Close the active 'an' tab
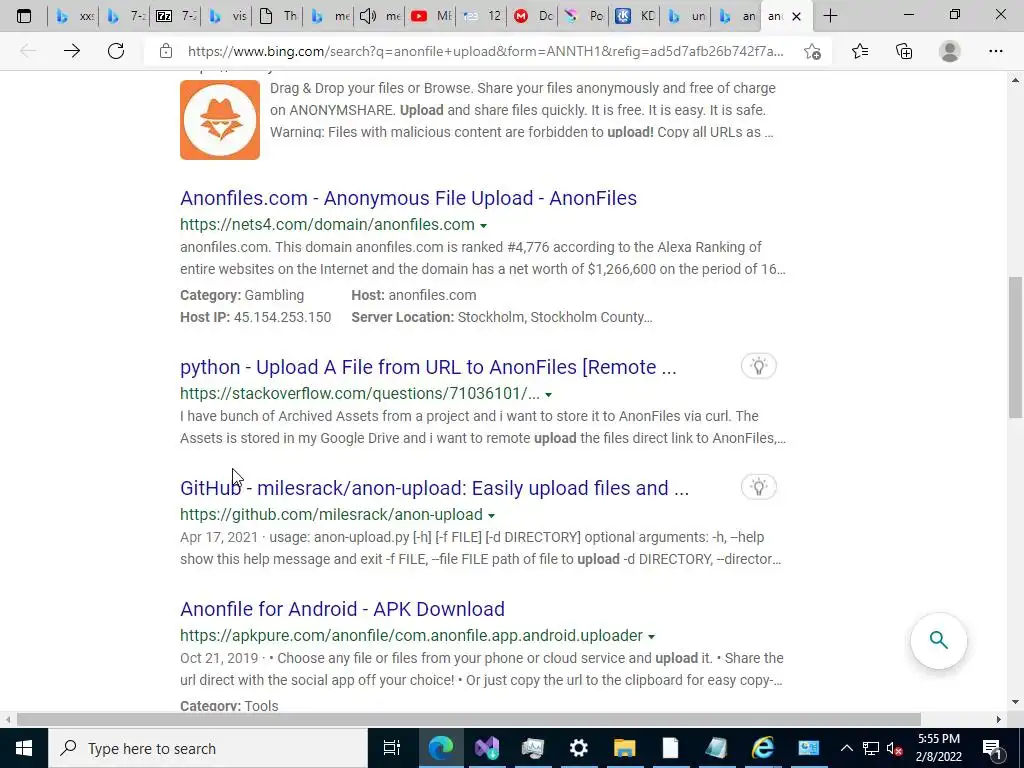Screen dimensions: 1024x768 click(x=796, y=16)
